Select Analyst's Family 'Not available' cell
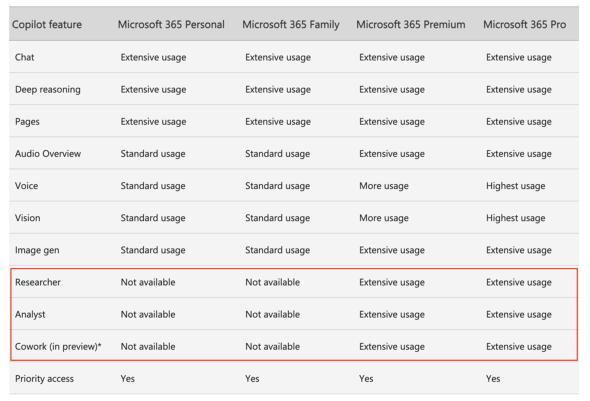The height and width of the screenshot is (401, 590). point(272,314)
